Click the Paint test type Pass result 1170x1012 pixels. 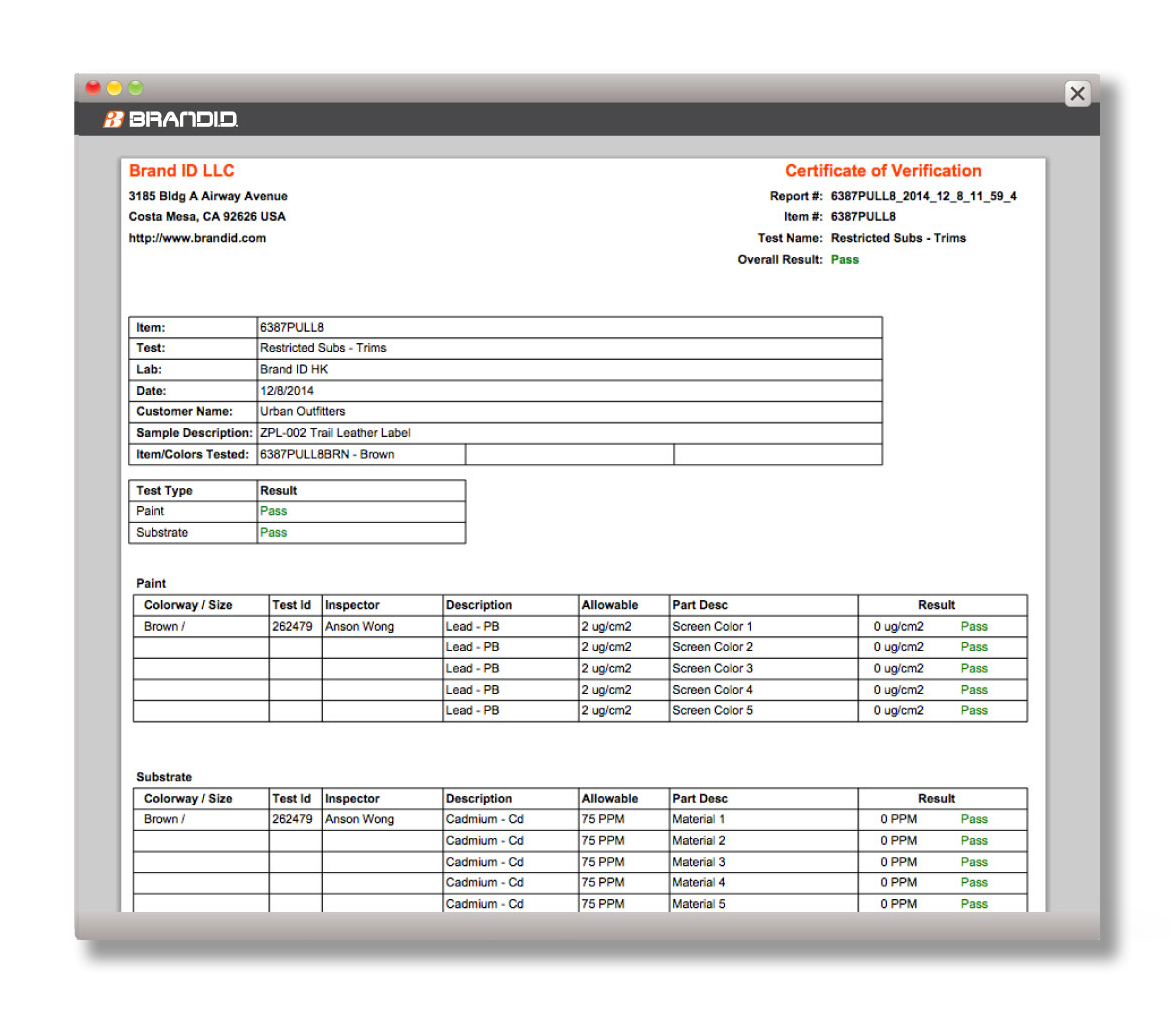tap(273, 511)
